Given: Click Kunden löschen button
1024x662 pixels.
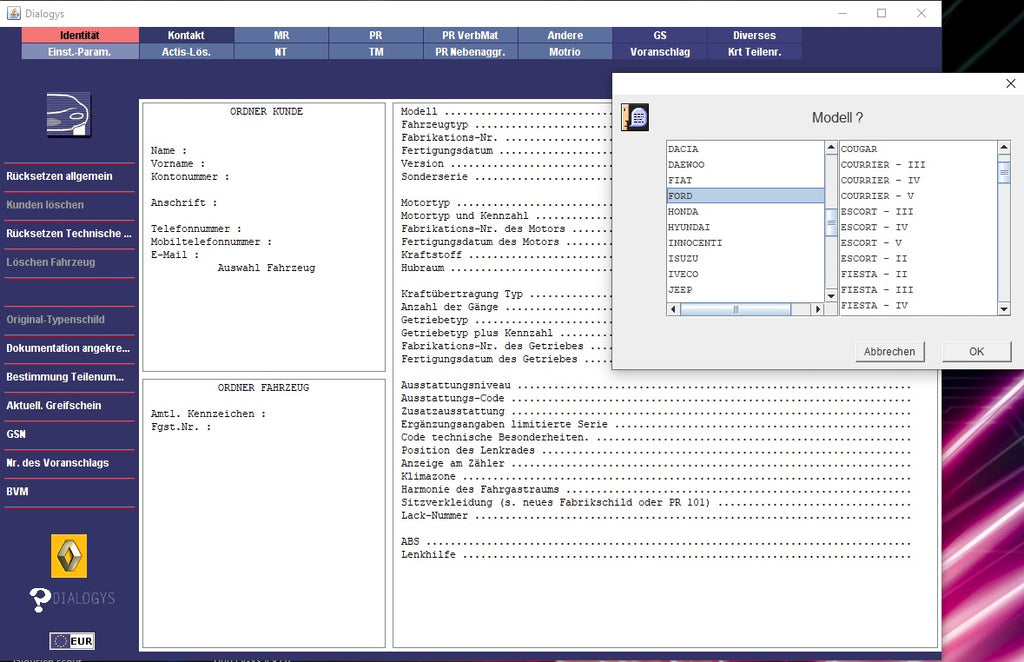Looking at the screenshot, I should 69,205.
